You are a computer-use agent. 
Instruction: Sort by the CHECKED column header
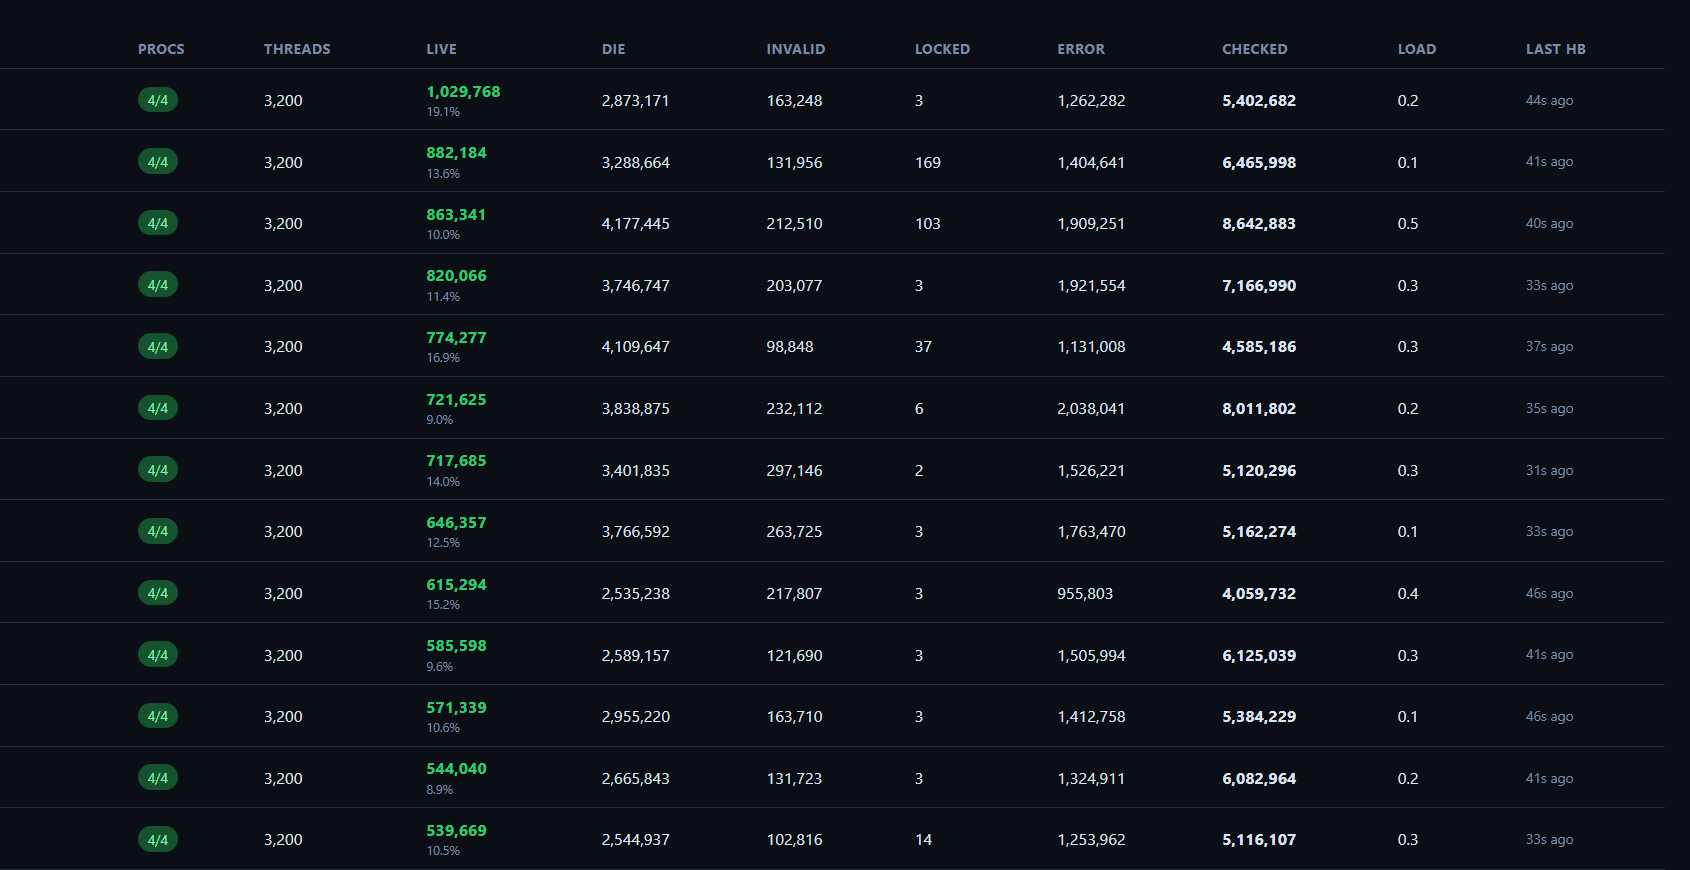[1255, 49]
